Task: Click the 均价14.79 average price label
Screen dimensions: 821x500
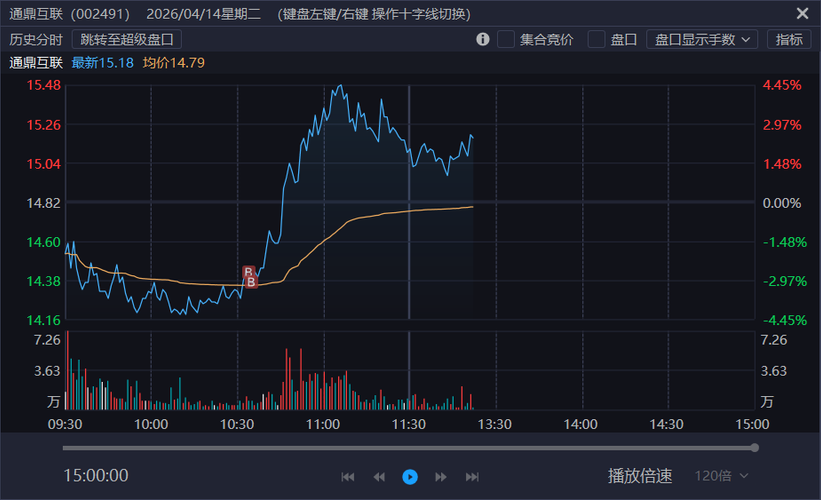Action: point(174,63)
